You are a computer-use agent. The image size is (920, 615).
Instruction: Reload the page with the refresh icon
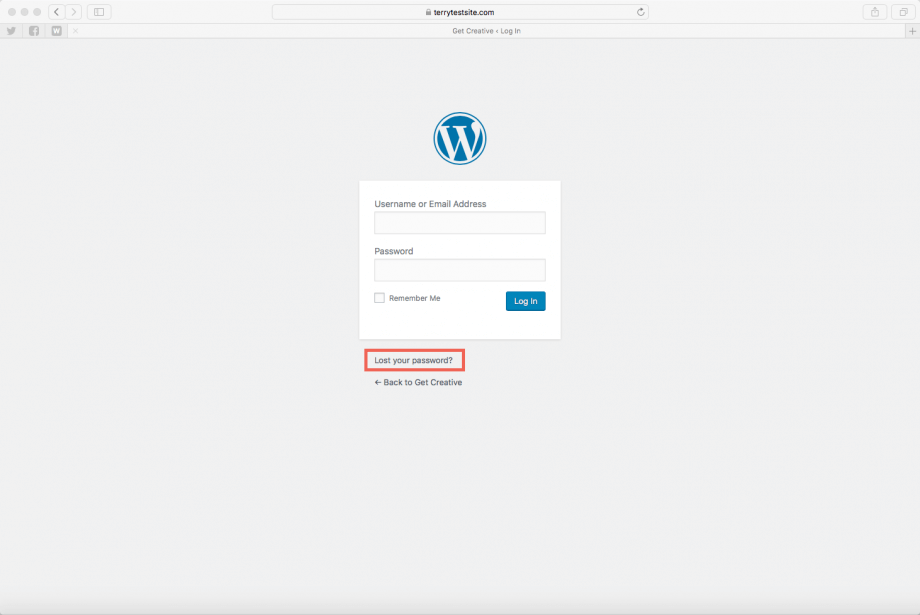pyautogui.click(x=641, y=12)
